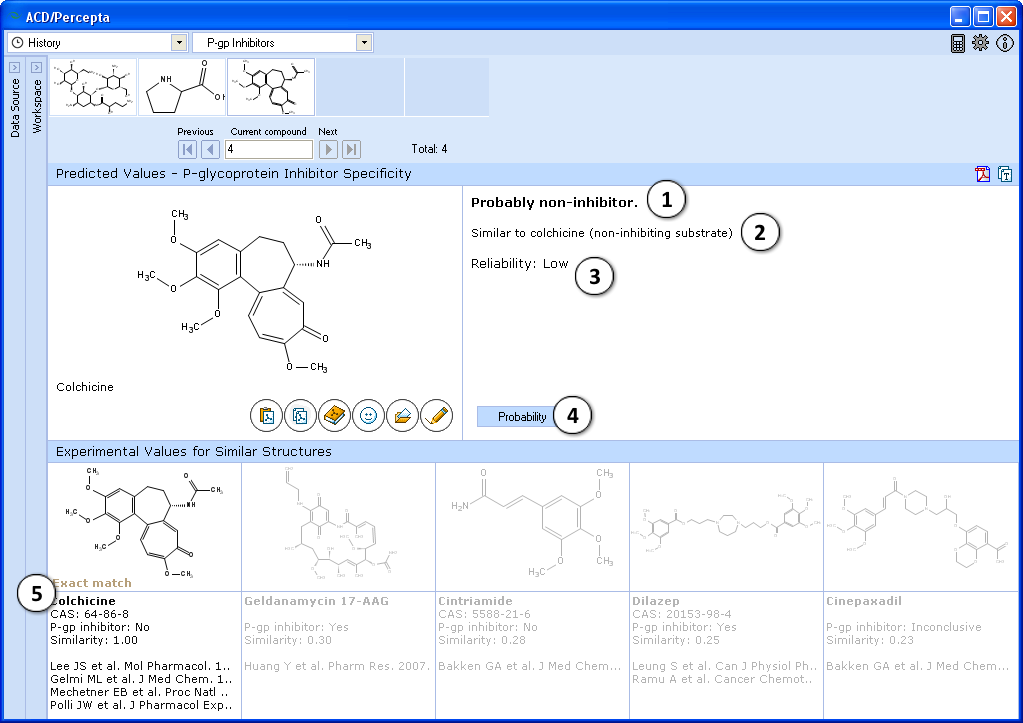Screen dimensions: 1023x723
Task: Click the 'Polli JW et al. J Pharmacol Exp' reference
Action: (x=141, y=705)
